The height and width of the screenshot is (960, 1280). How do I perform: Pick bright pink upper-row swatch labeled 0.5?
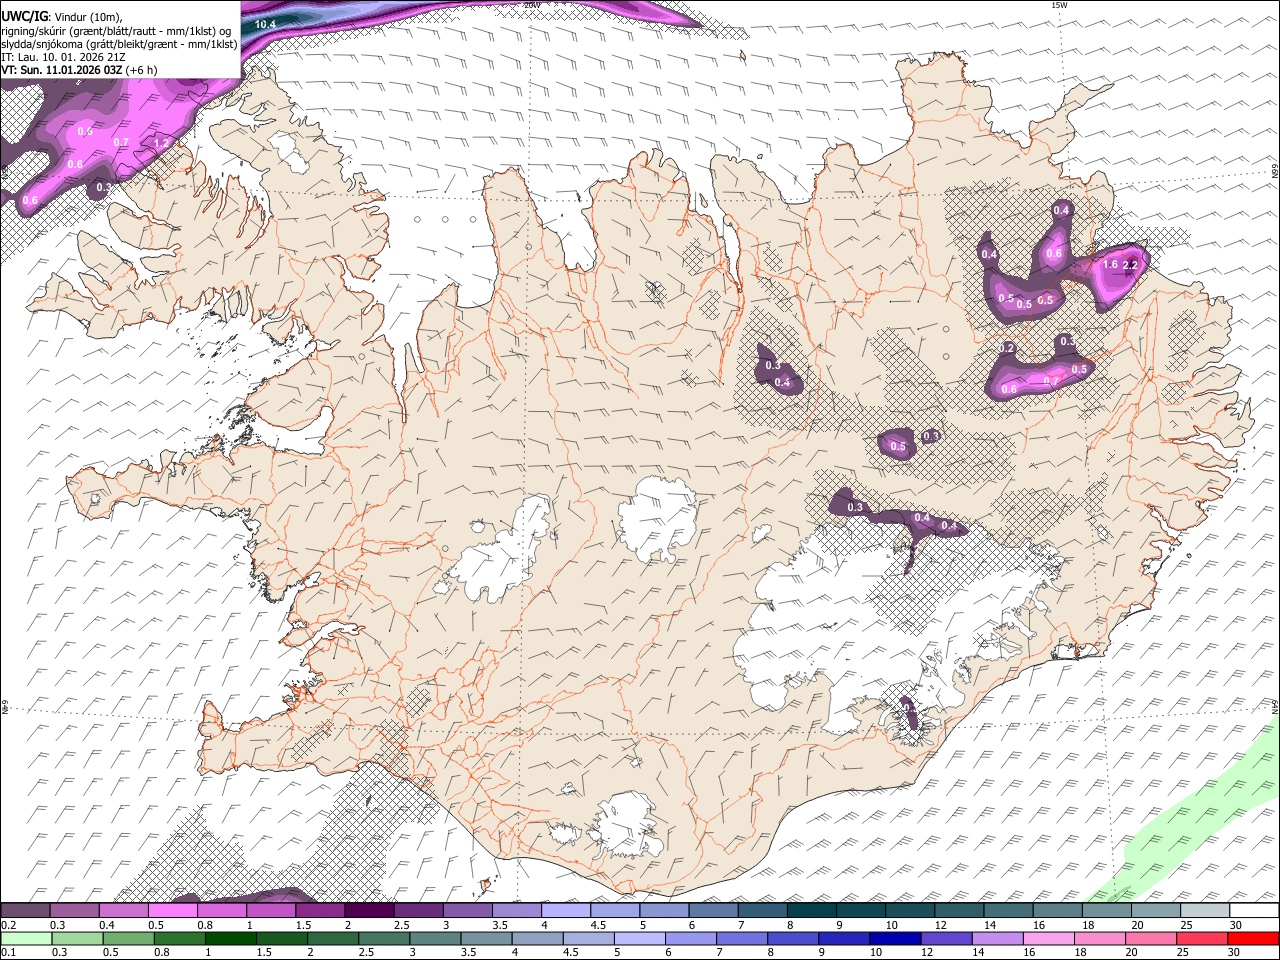[173, 911]
